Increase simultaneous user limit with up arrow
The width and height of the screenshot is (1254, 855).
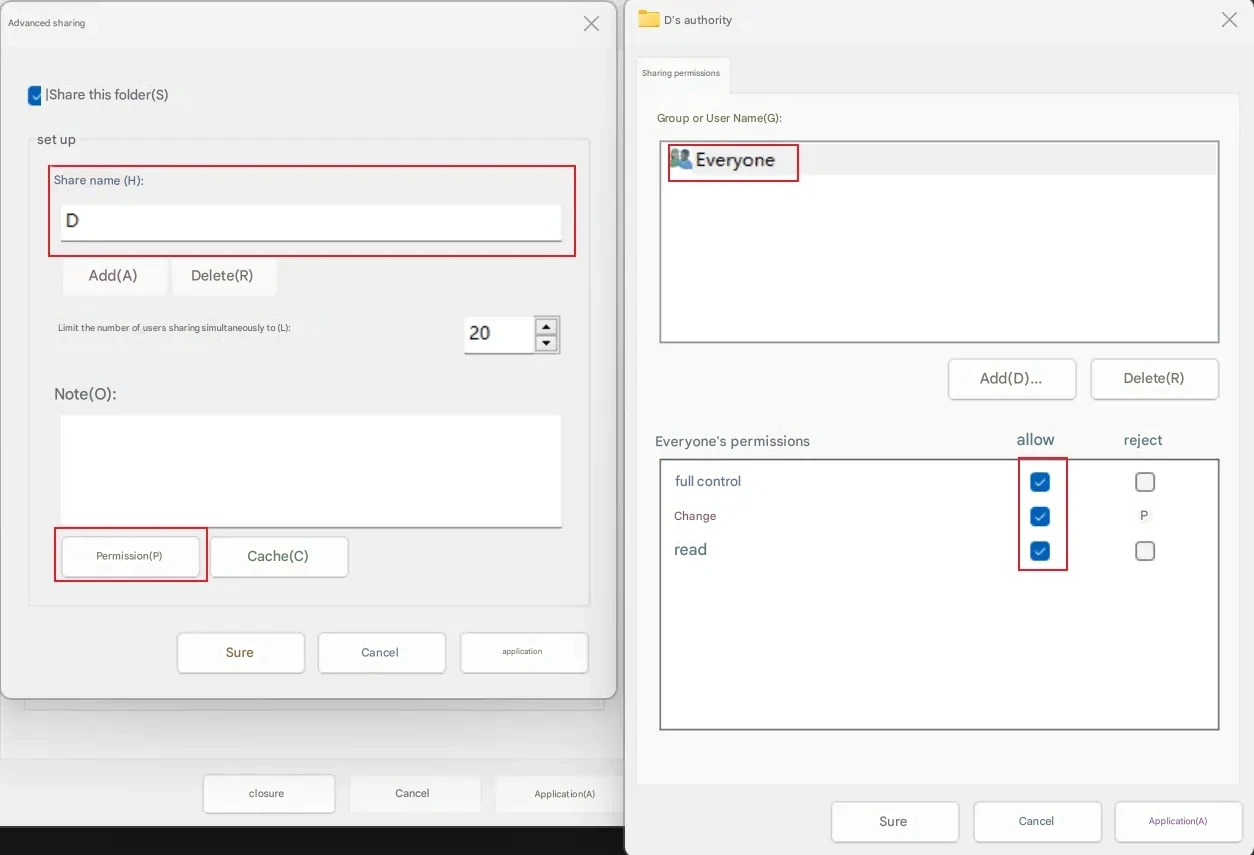(x=546, y=326)
